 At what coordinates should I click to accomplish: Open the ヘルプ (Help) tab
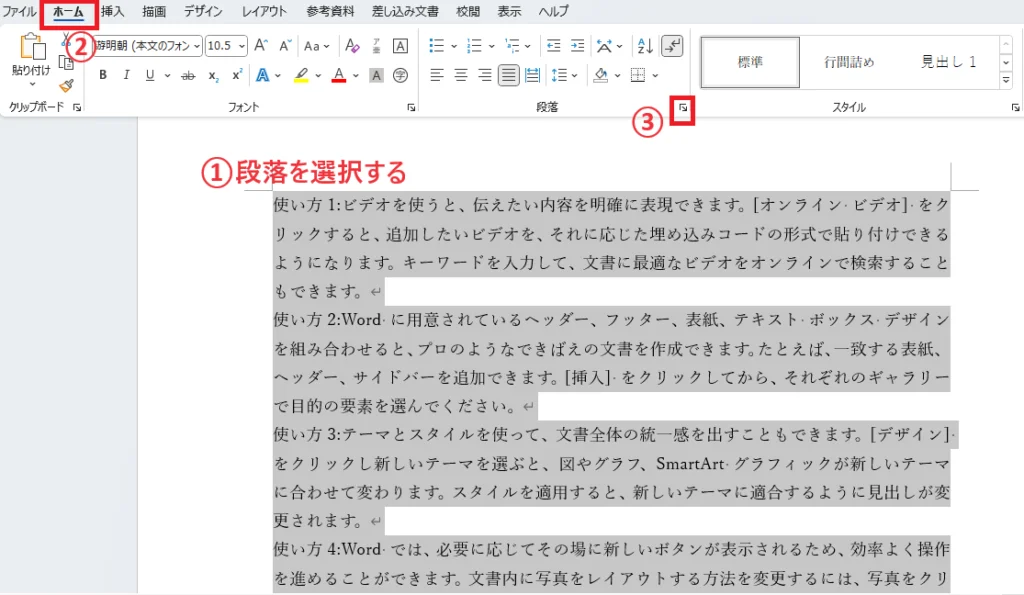(553, 12)
